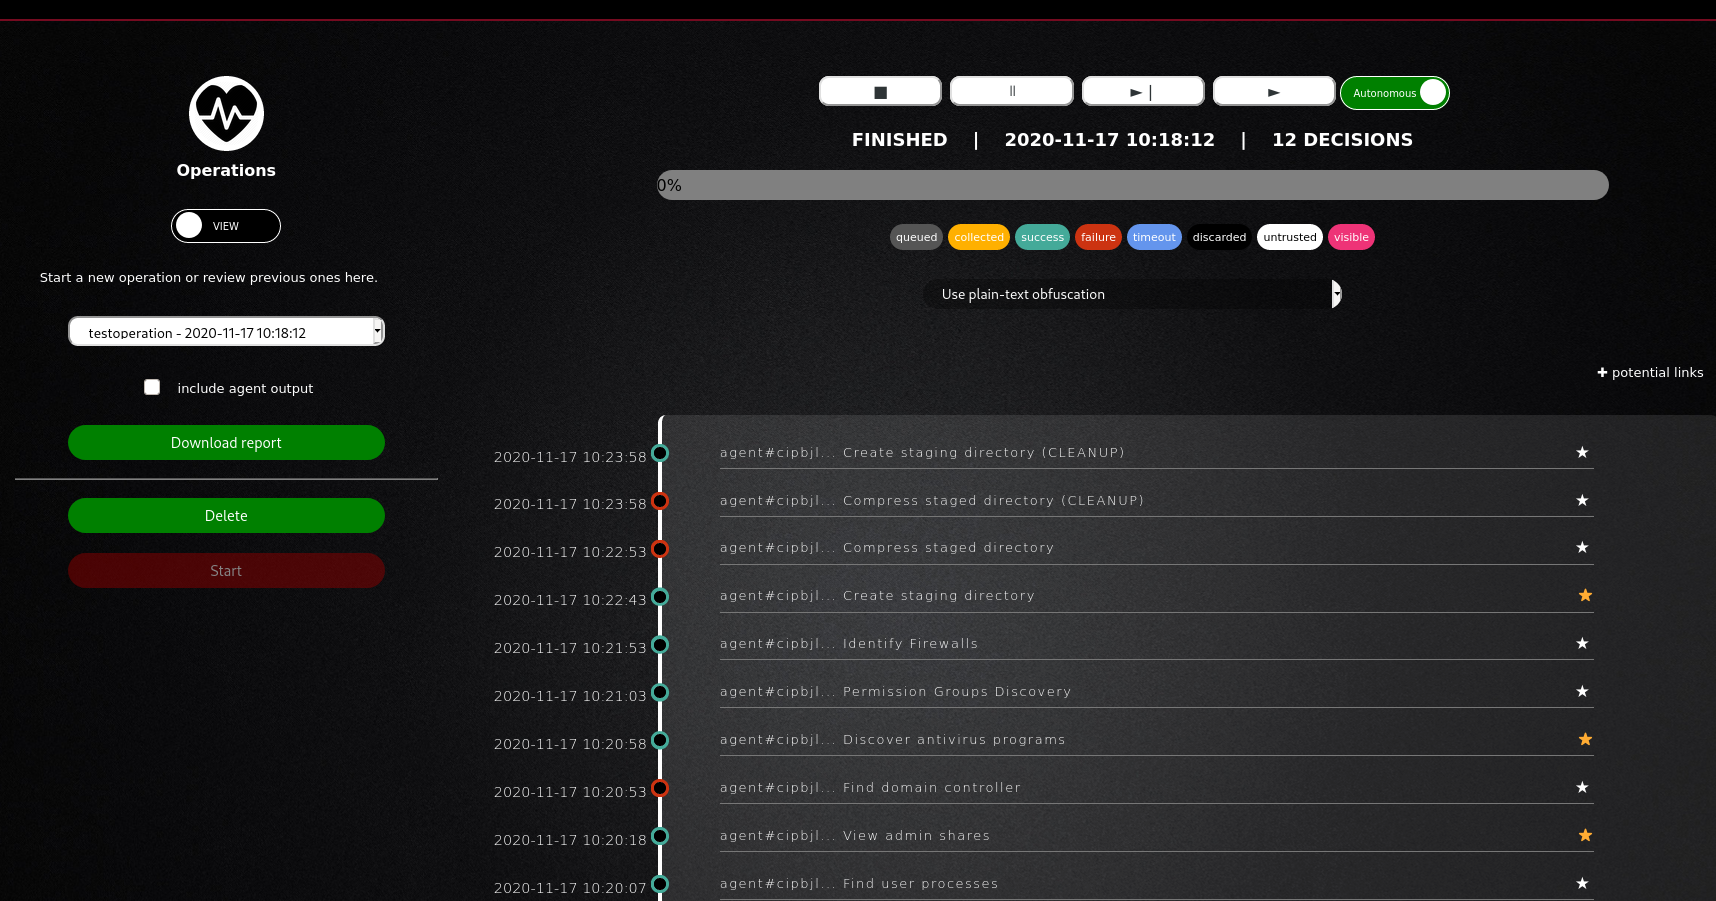1716x901 pixels.
Task: Expand the potential links section
Action: [1649, 372]
